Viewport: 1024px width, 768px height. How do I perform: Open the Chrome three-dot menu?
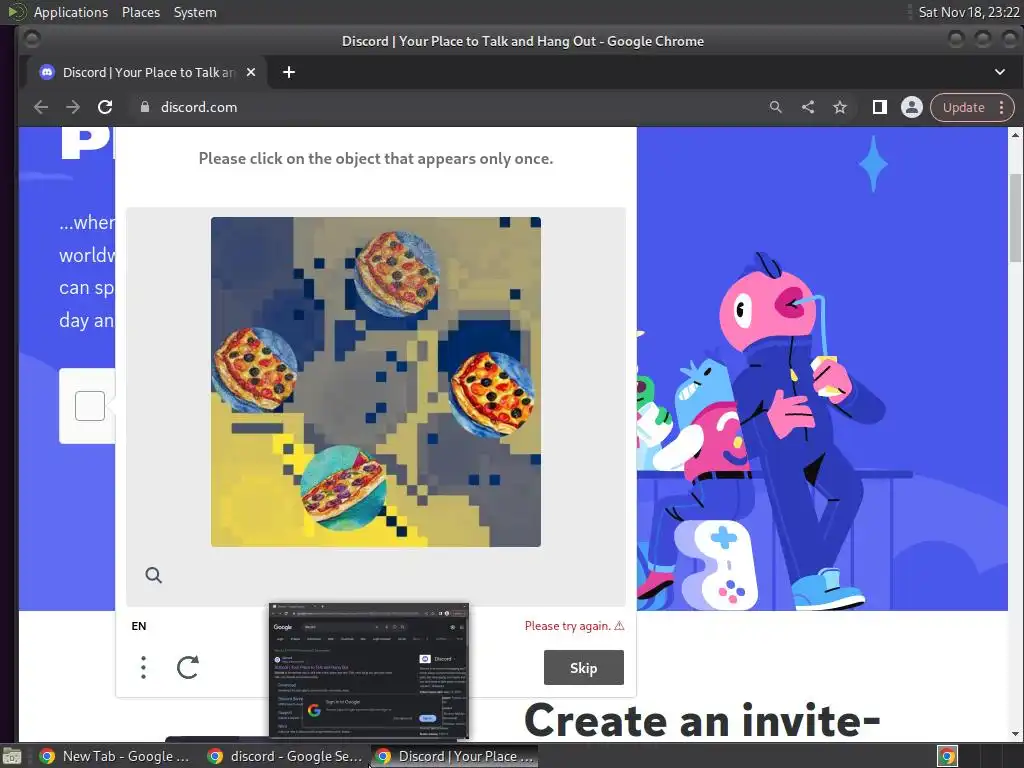[1002, 108]
